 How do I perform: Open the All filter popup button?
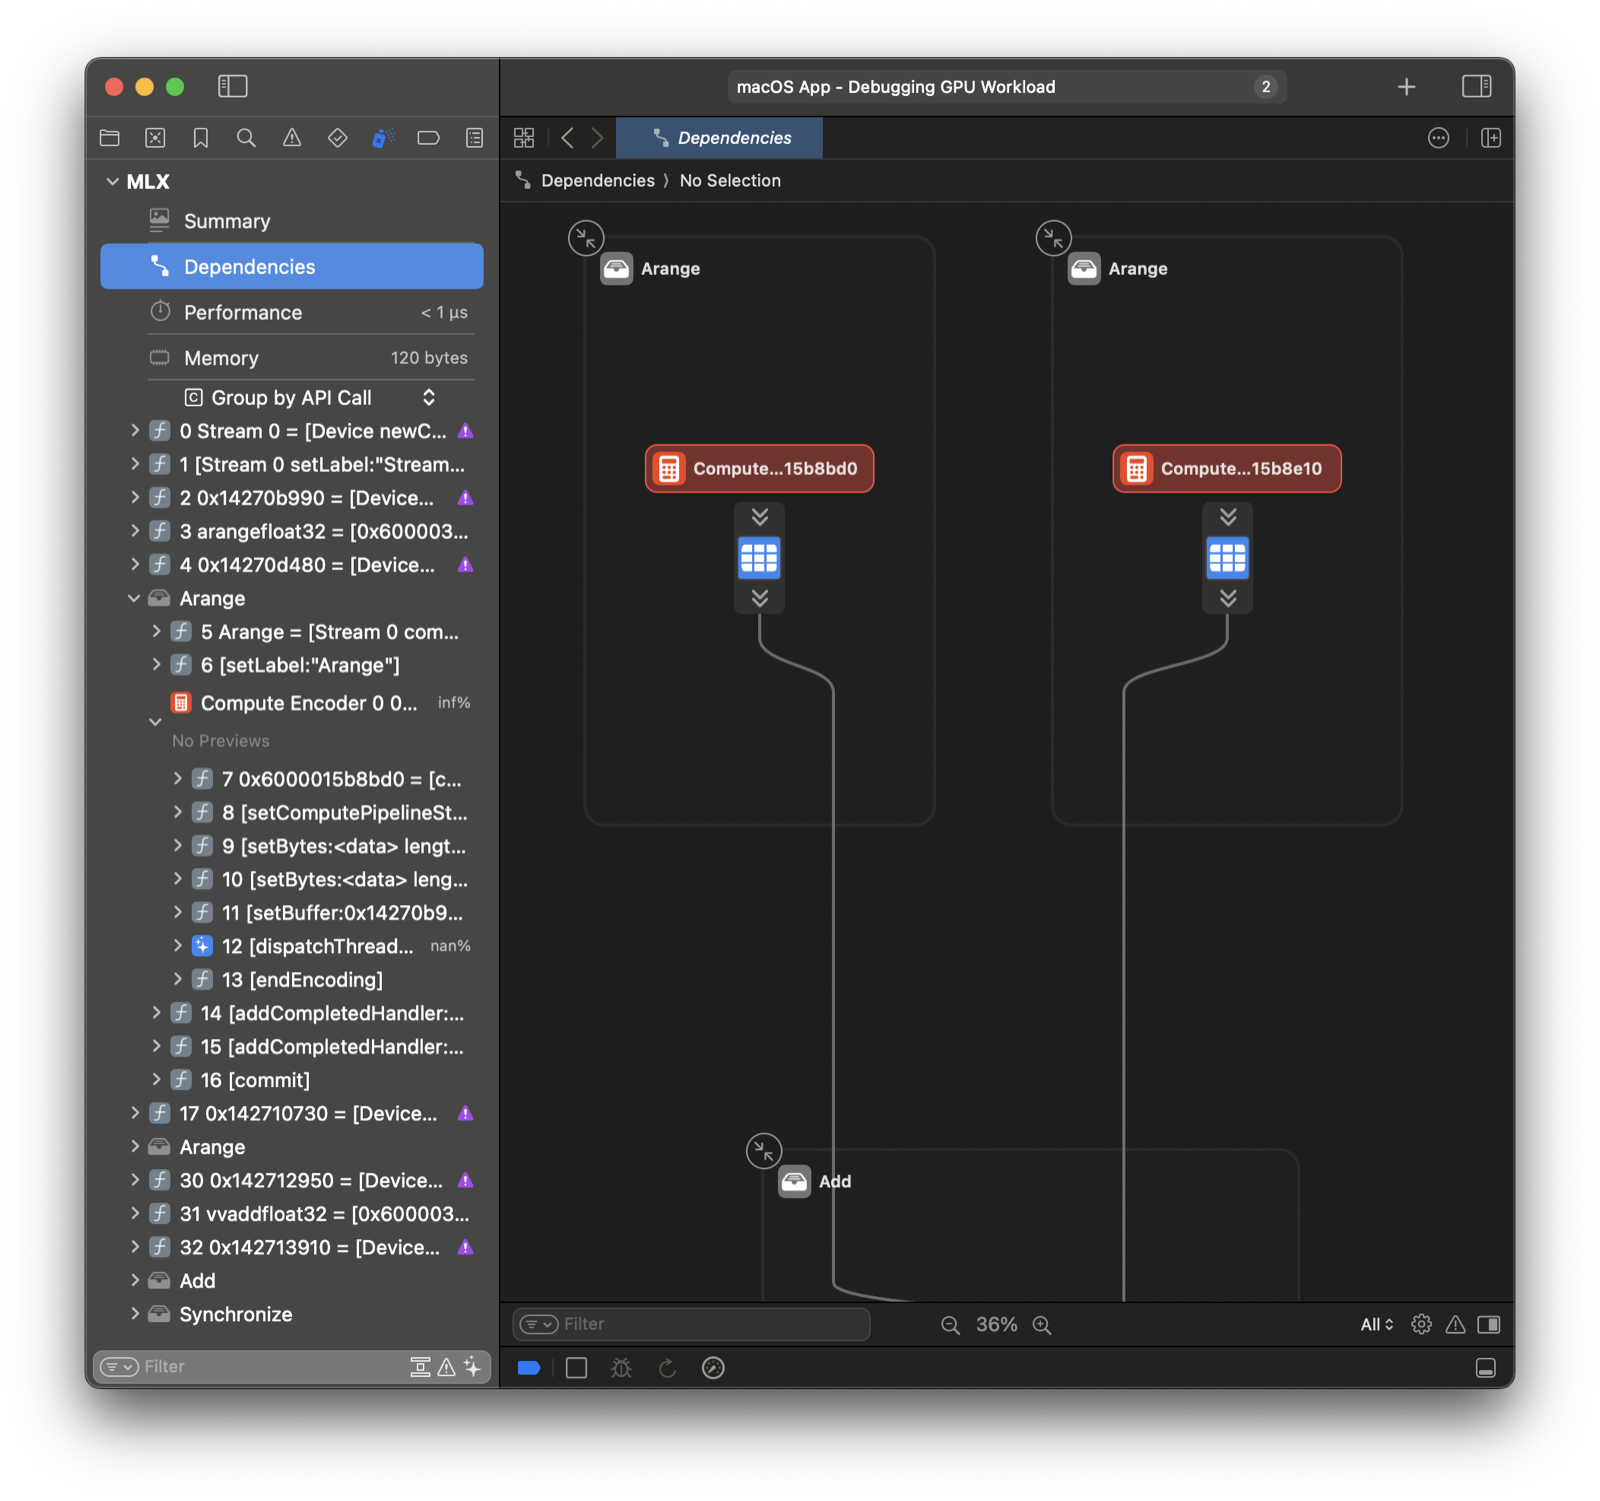point(1376,1325)
